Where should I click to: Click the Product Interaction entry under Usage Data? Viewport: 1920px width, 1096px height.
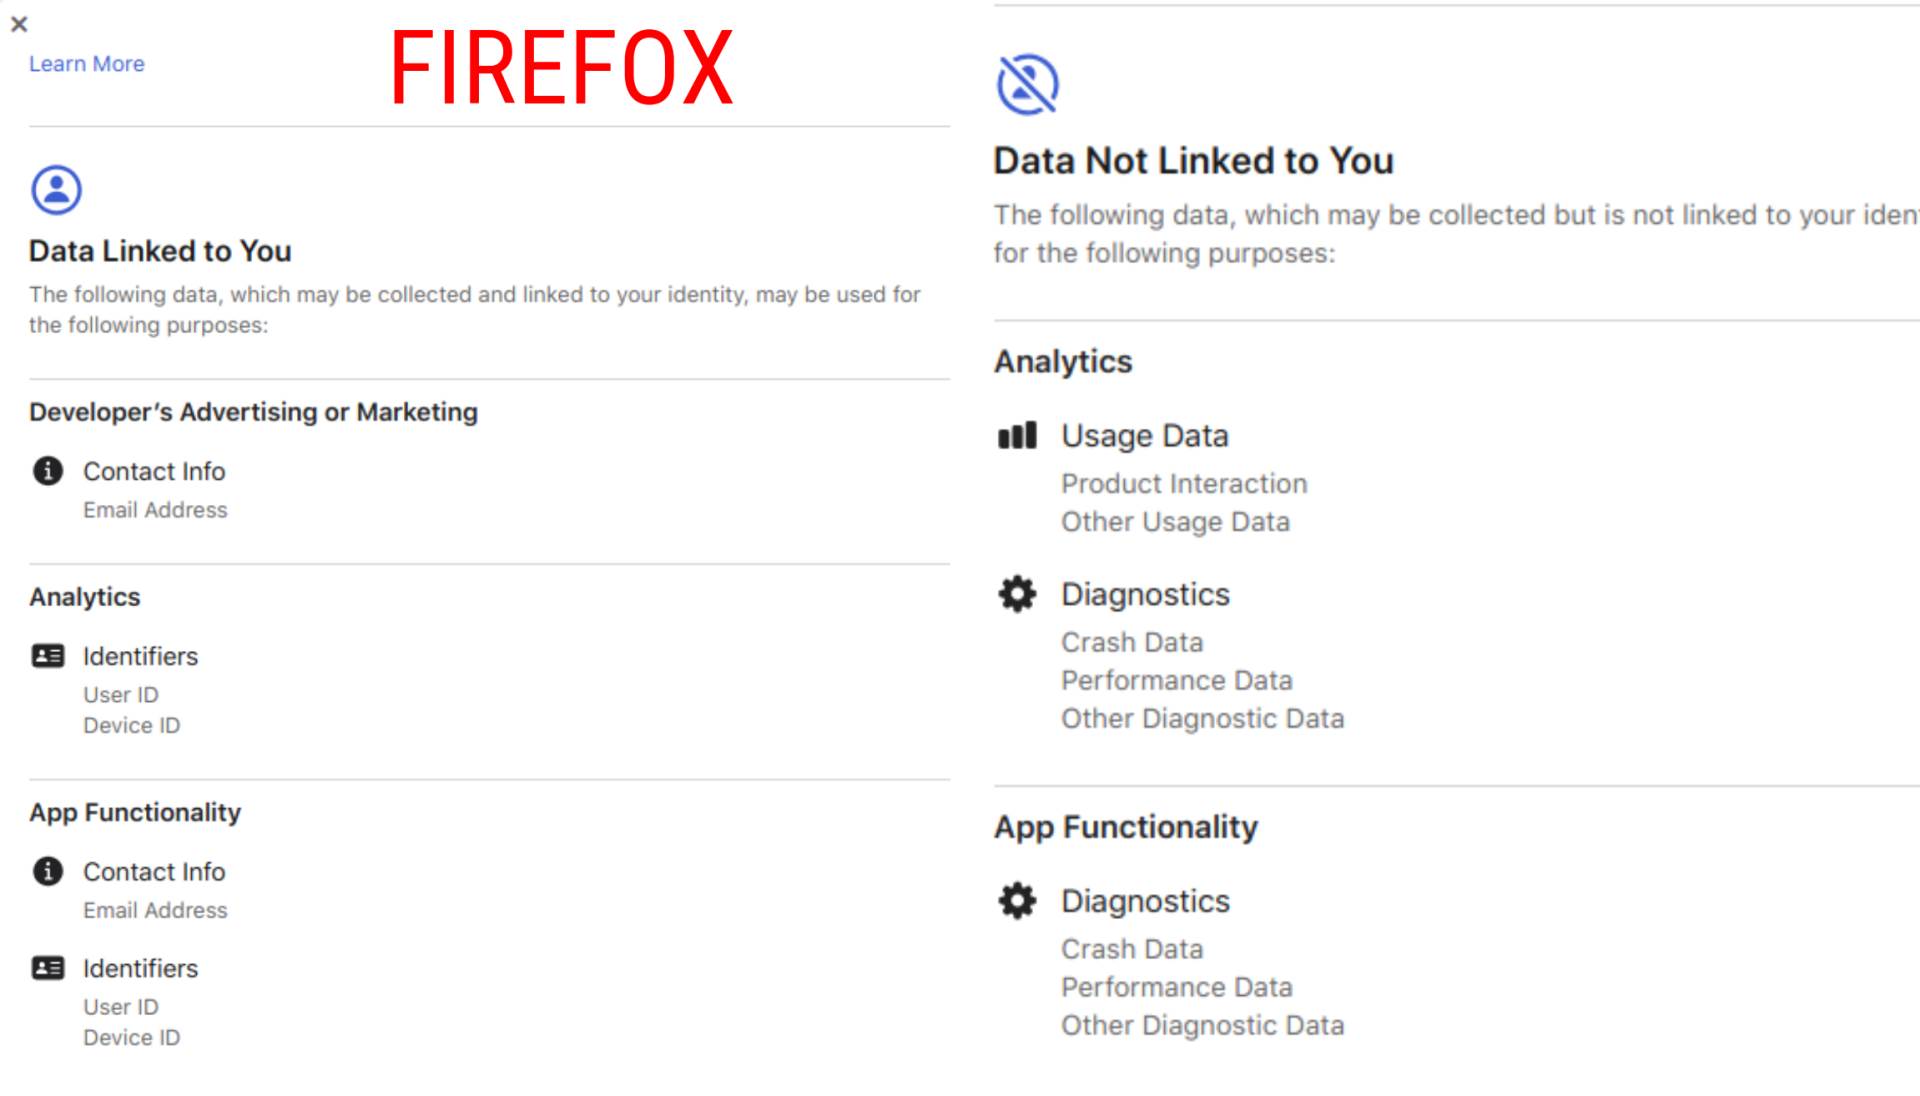point(1184,483)
